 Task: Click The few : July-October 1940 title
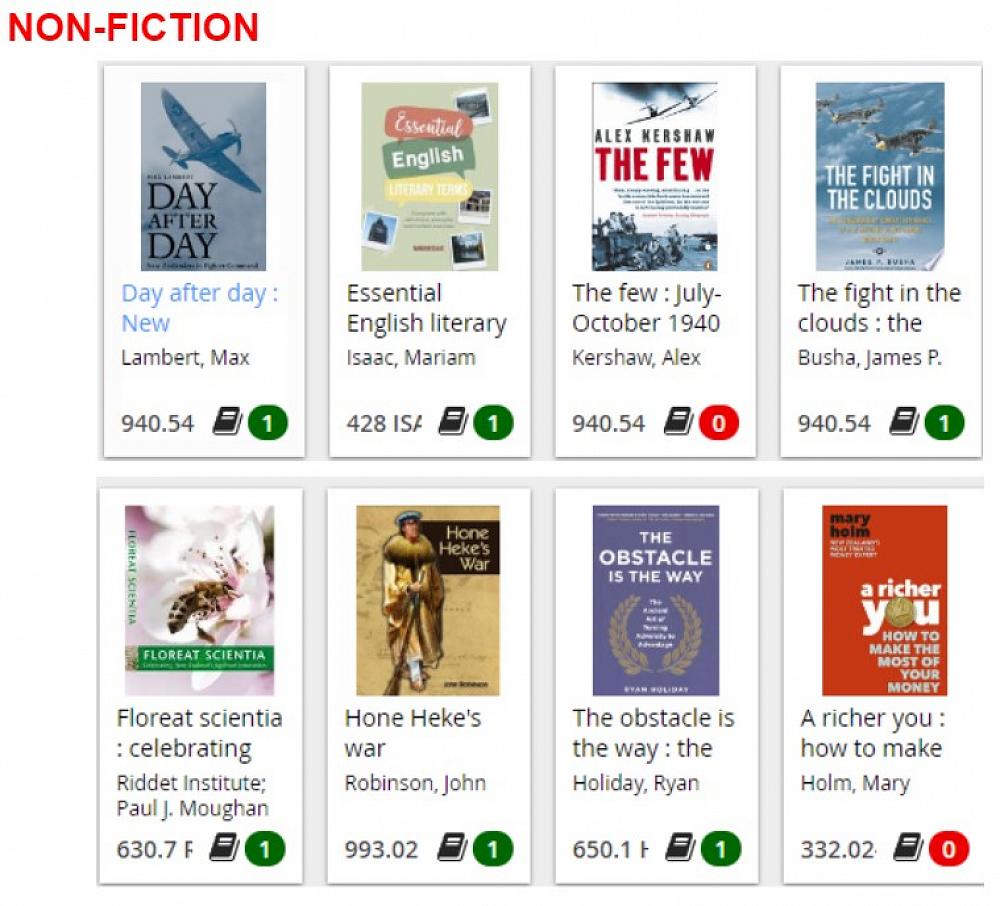[x=646, y=308]
